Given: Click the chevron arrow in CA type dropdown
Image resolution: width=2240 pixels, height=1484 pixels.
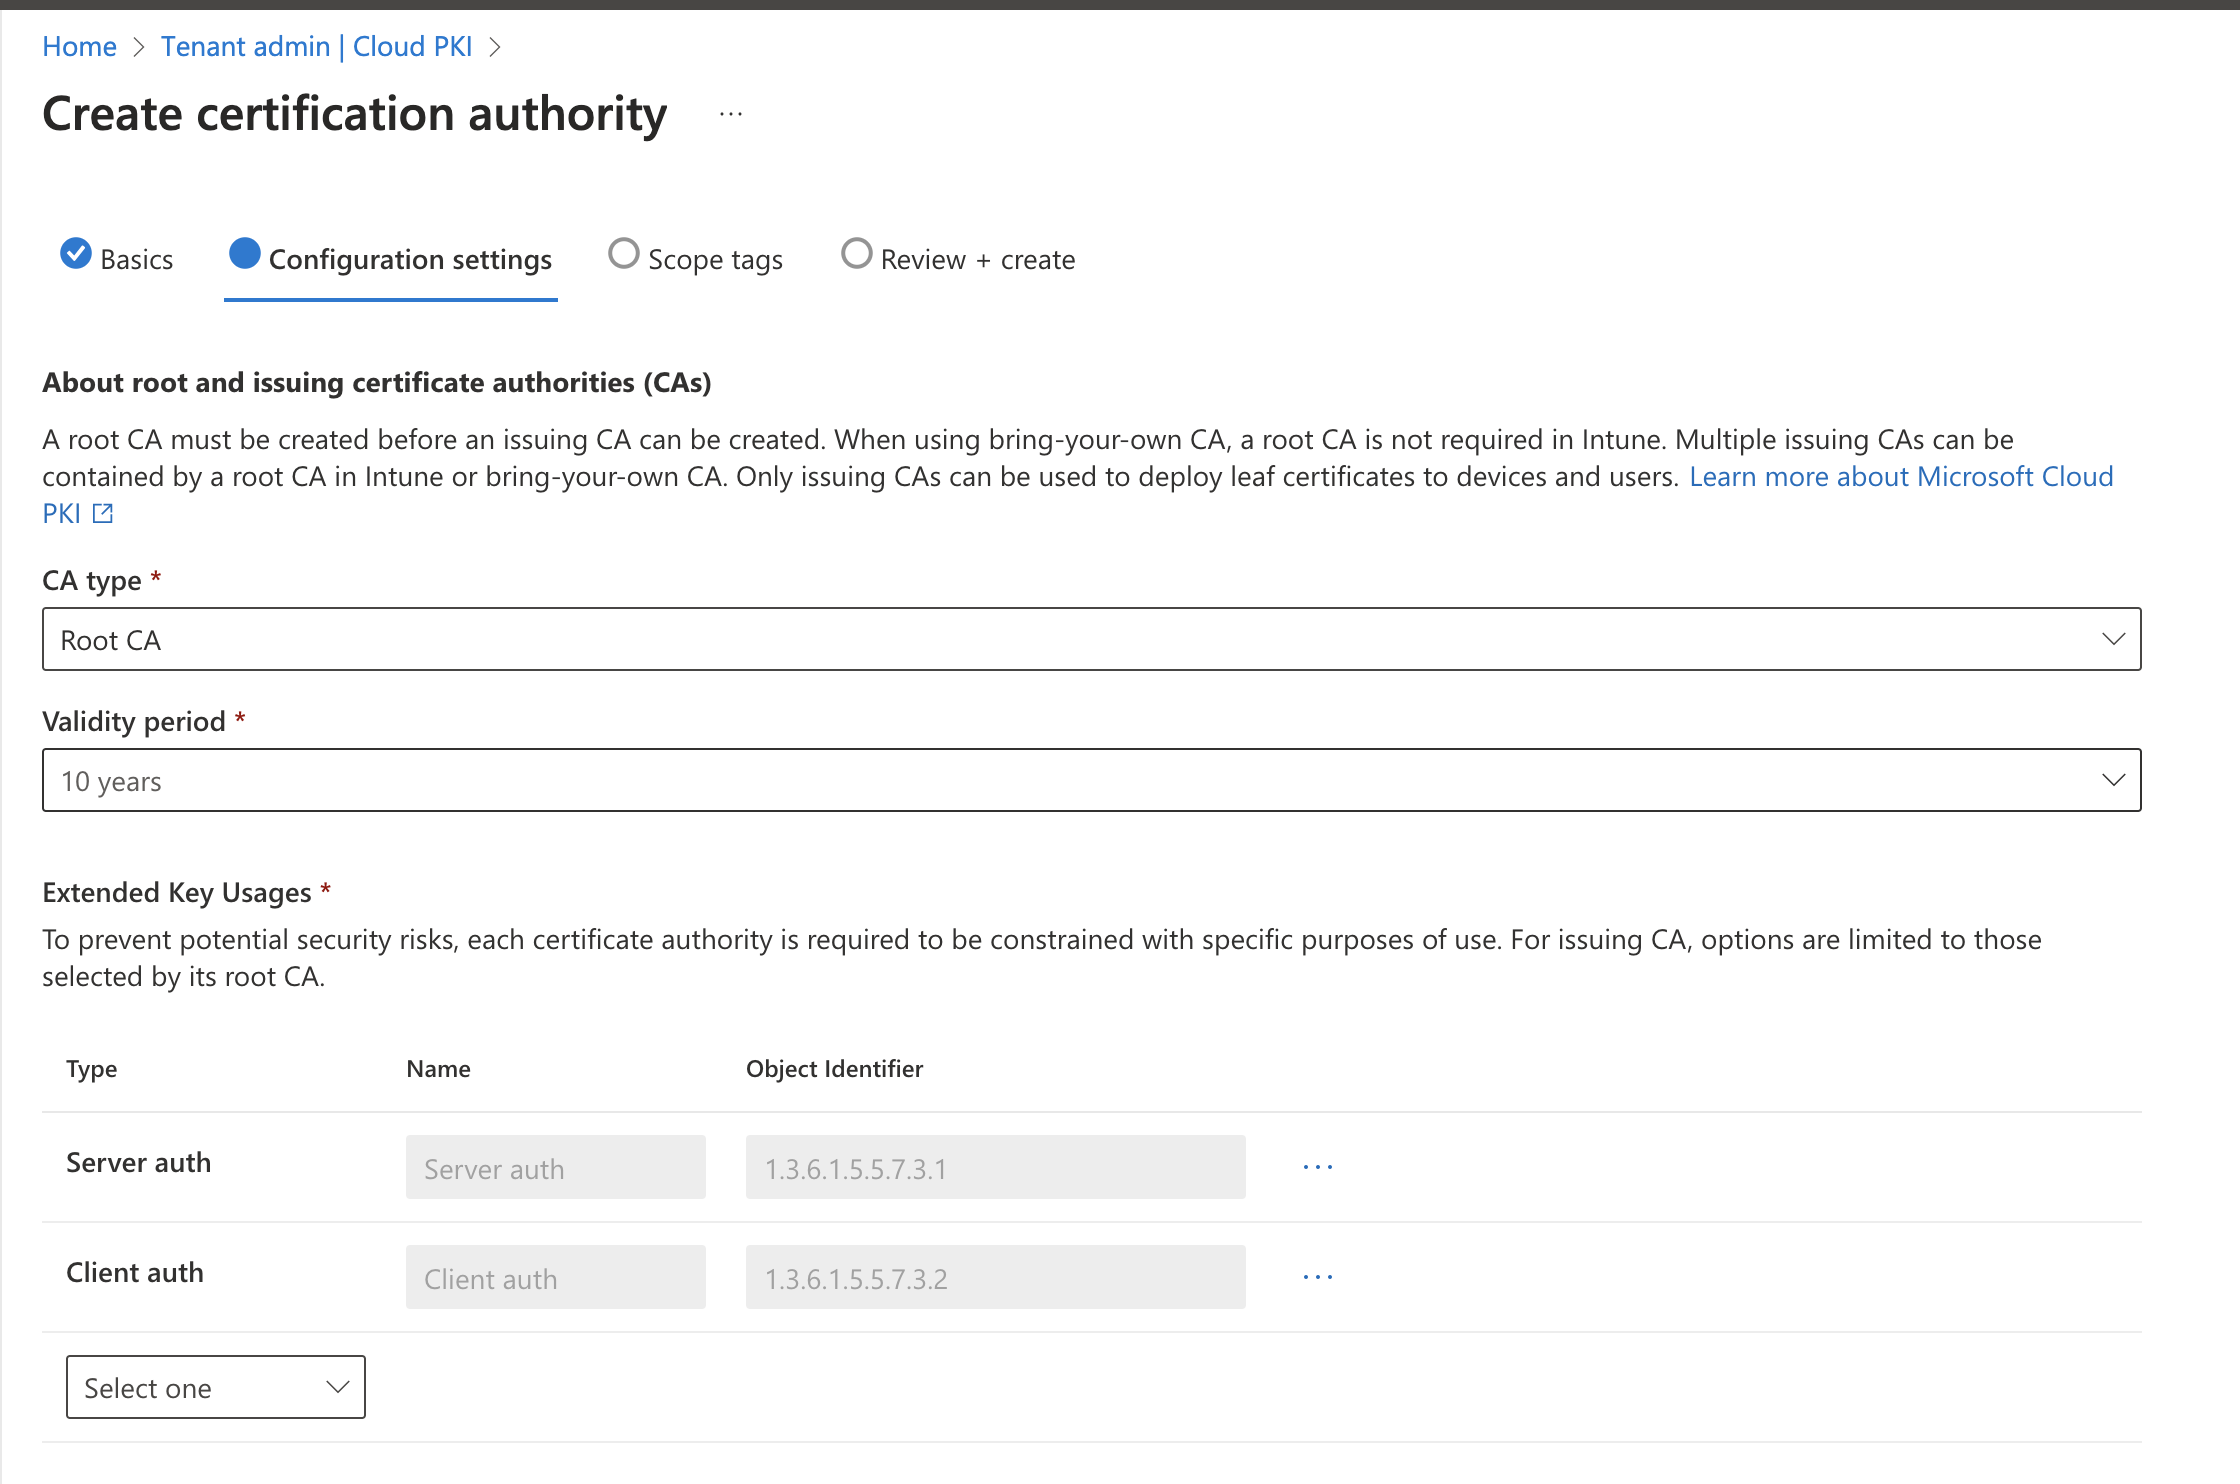Looking at the screenshot, I should tap(2113, 639).
